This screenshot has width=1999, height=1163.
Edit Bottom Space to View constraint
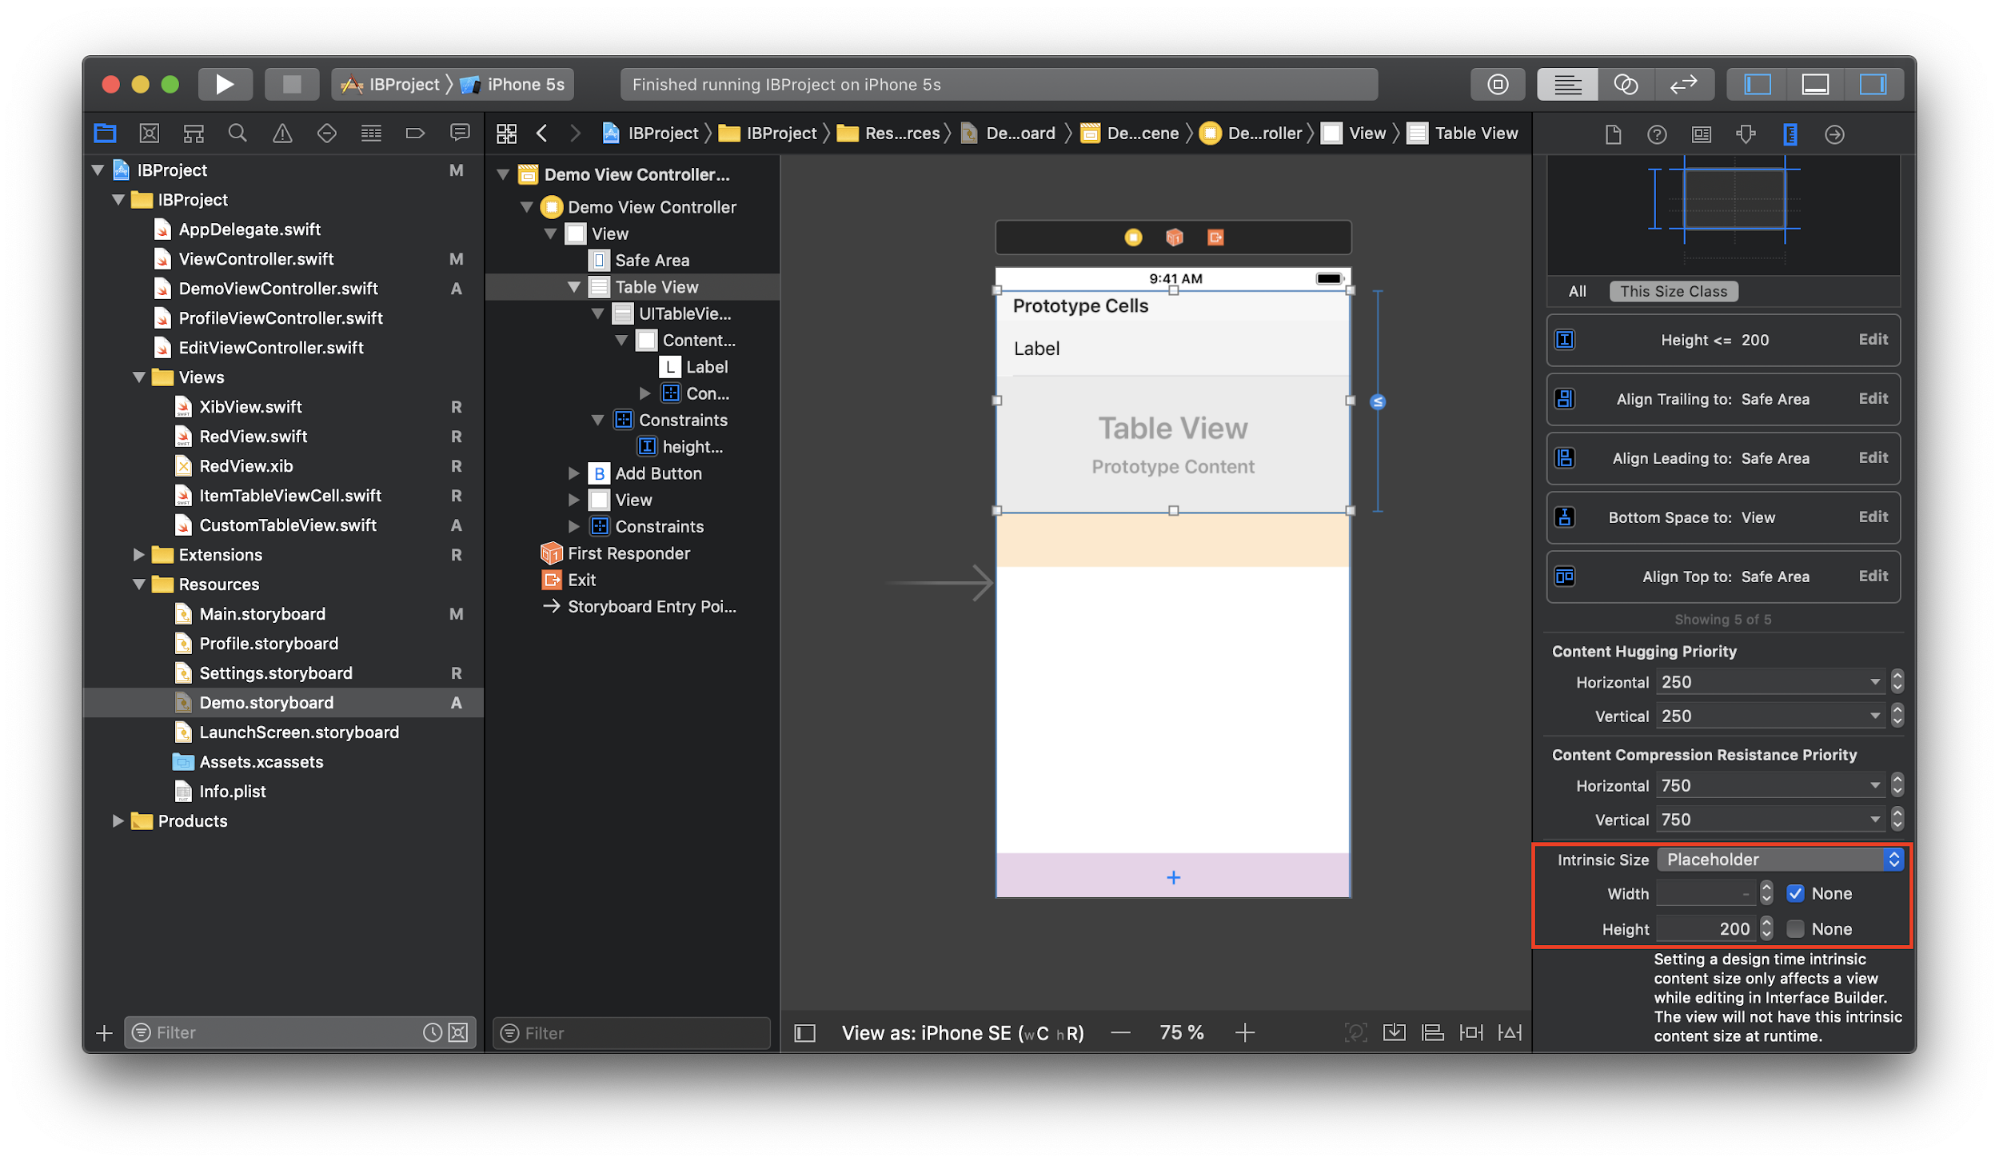(1873, 516)
